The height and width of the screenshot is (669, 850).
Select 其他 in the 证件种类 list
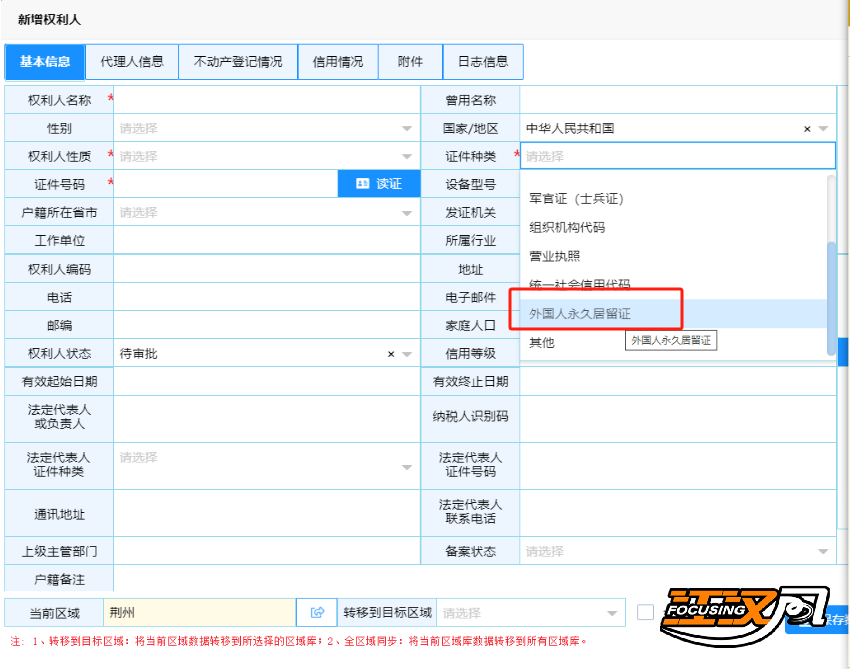coord(541,343)
